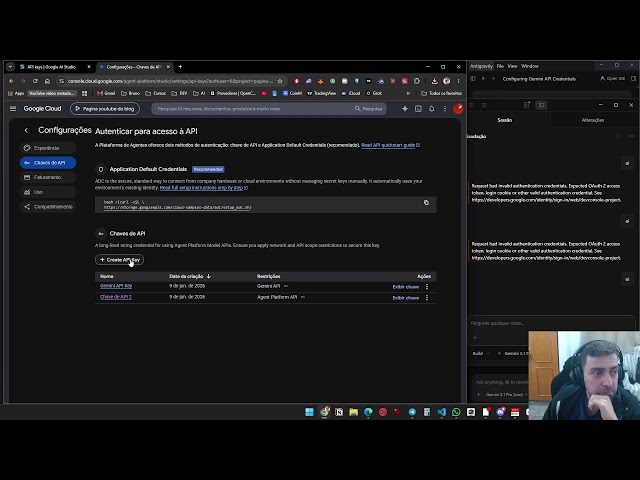Image resolution: width=640 pixels, height=480 pixels.
Task: Open the project selector Pagina youtube do blog
Action: point(105,109)
